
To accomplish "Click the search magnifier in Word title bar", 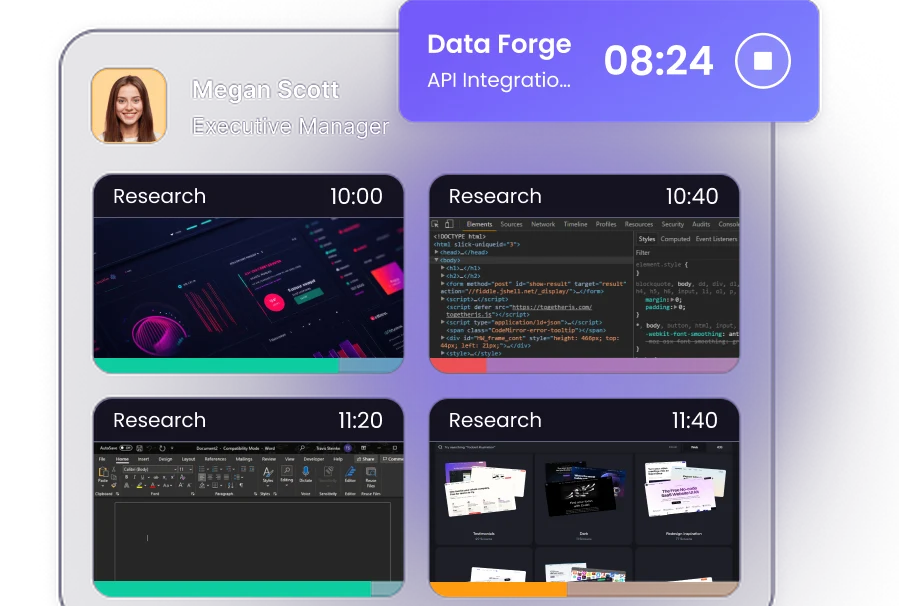I will coord(302,448).
